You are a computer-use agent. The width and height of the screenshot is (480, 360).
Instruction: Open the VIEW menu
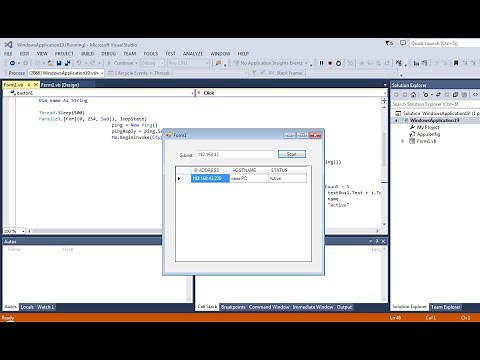(42, 54)
